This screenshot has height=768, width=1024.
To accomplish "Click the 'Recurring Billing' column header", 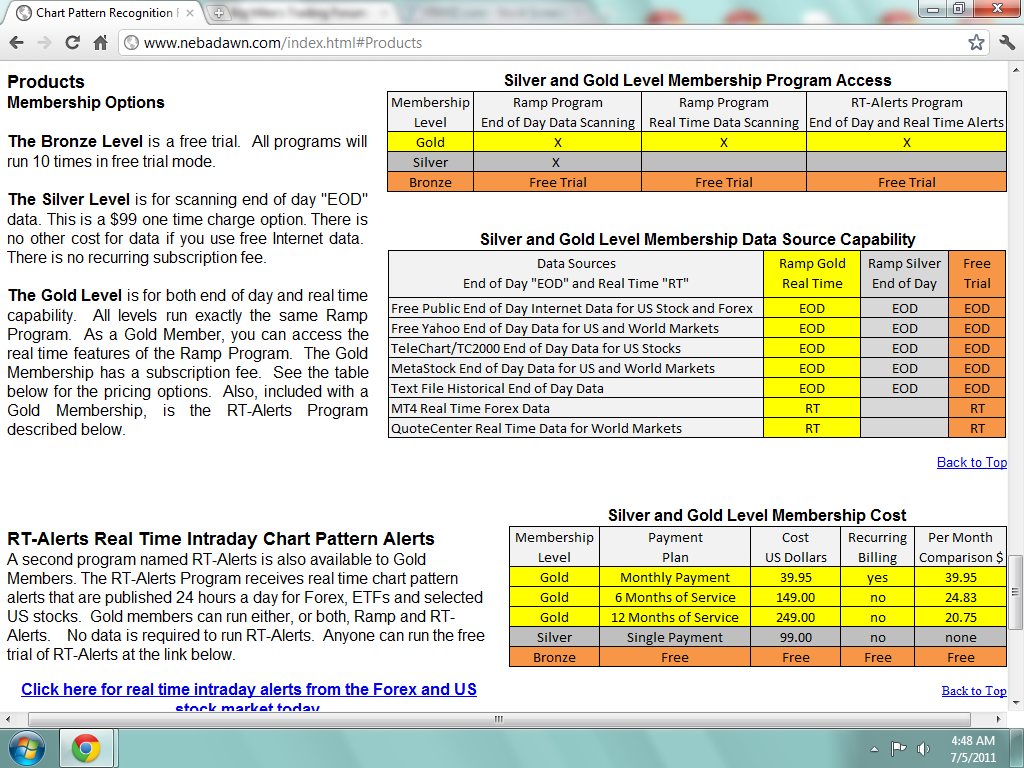I will 877,547.
